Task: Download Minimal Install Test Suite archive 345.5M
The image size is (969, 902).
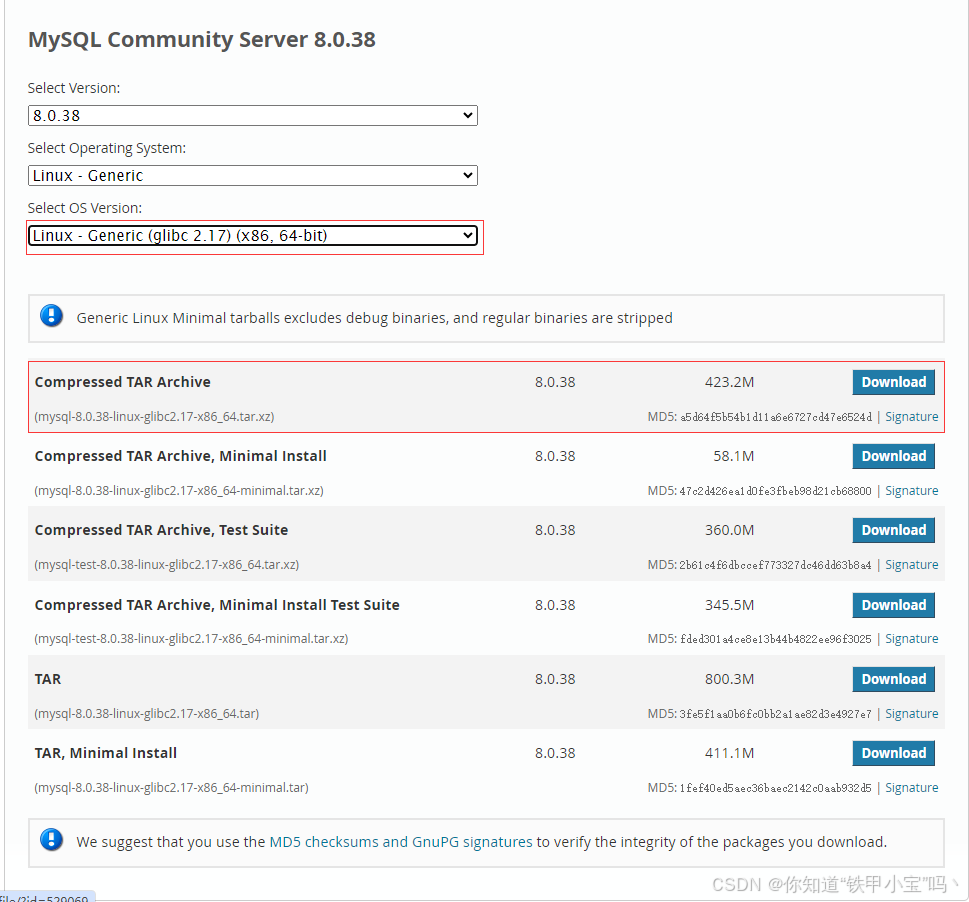Action: 893,605
